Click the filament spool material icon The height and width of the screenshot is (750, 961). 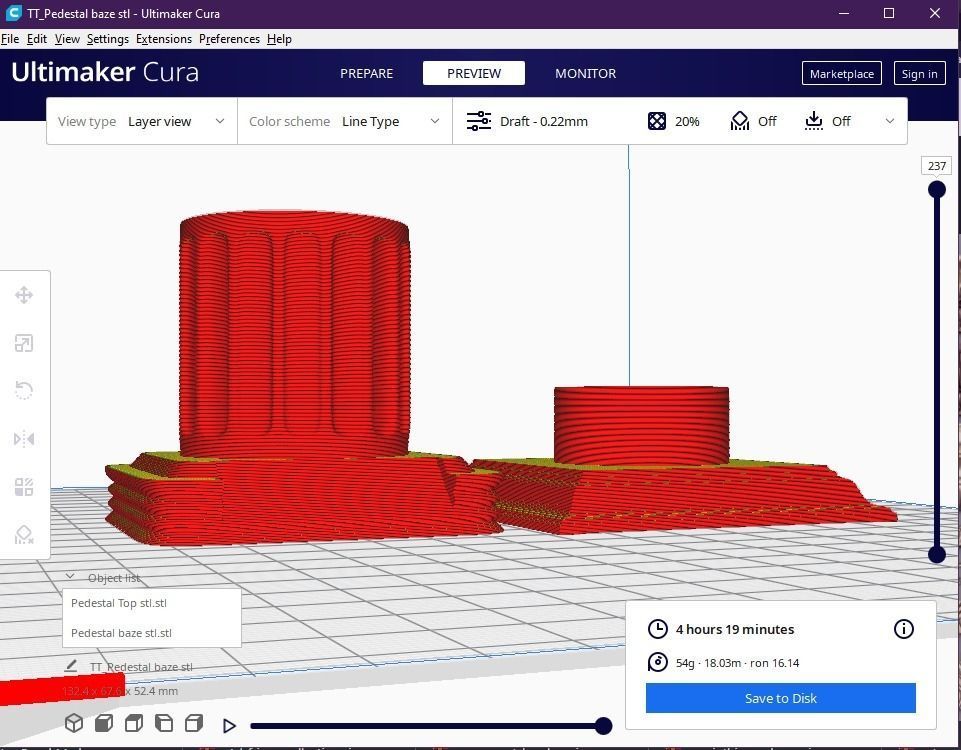click(658, 662)
